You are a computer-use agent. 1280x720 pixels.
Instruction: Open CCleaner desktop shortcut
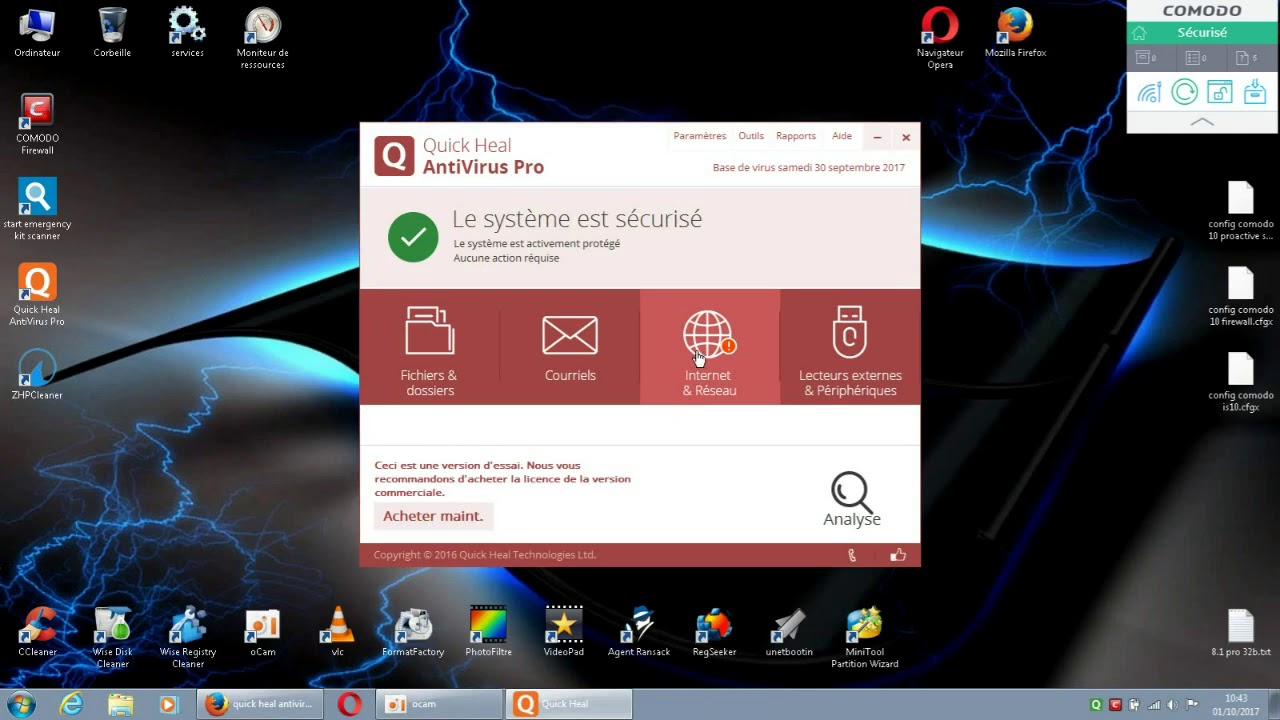point(37,632)
